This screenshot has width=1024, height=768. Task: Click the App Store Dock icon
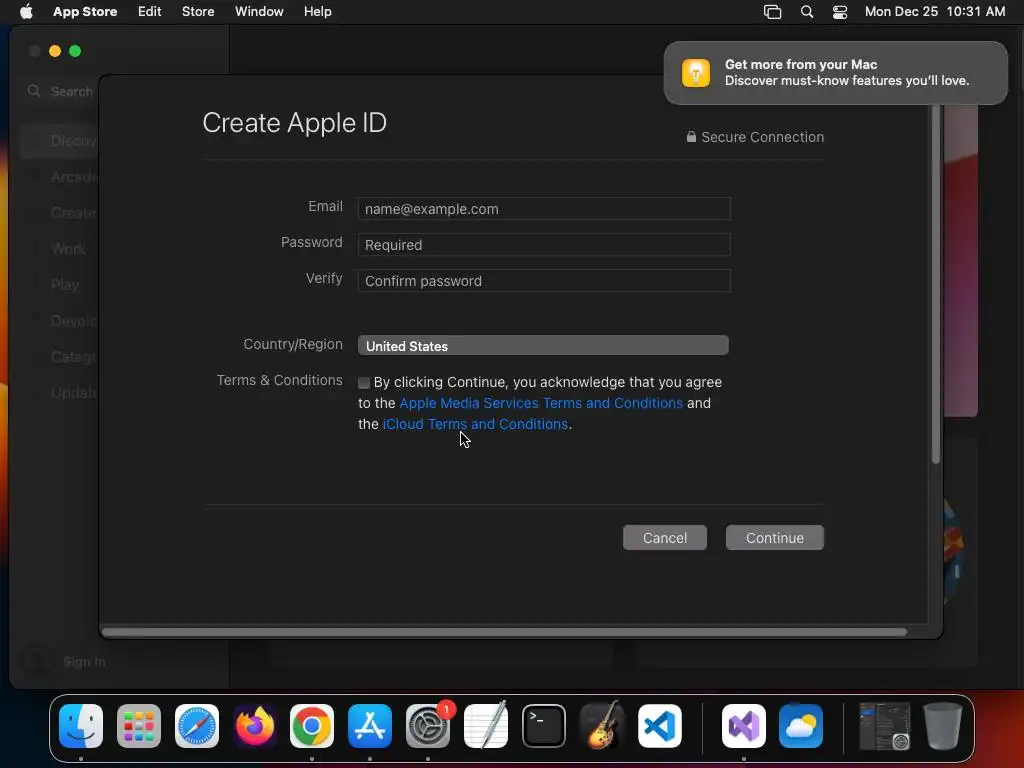pyautogui.click(x=370, y=726)
